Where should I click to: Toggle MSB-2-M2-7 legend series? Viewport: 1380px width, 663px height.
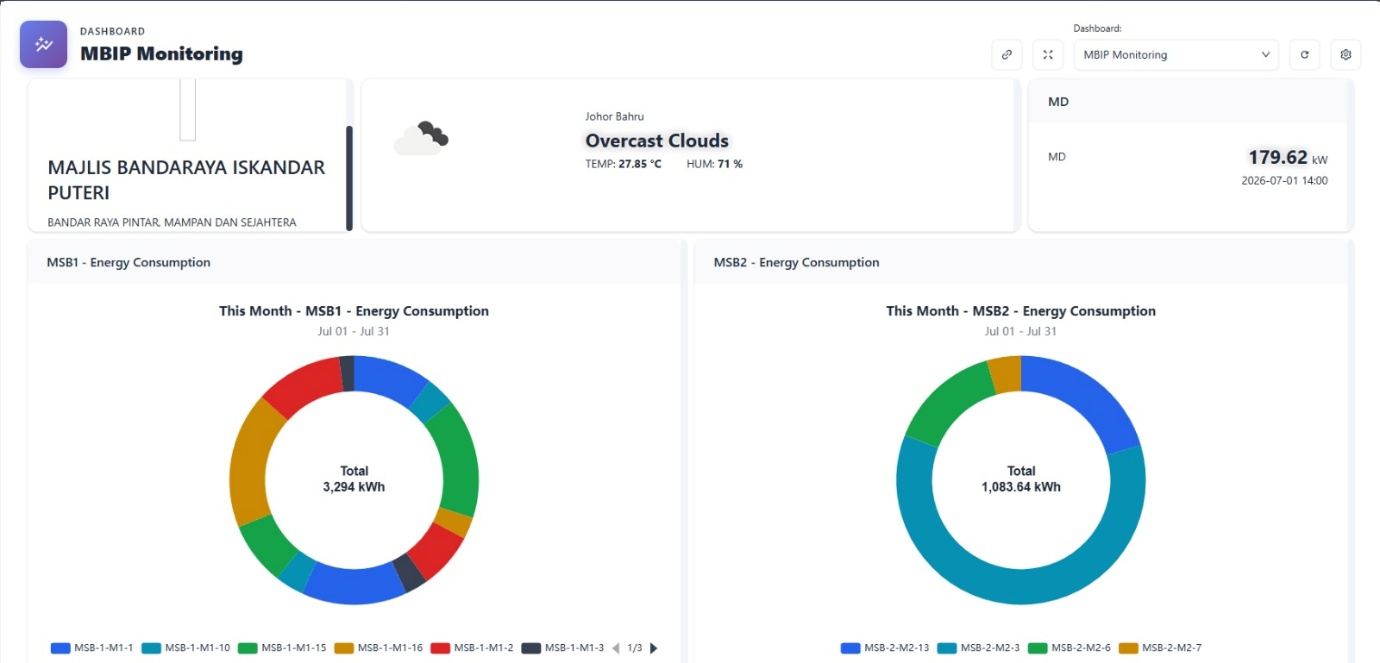pyautogui.click(x=1160, y=648)
